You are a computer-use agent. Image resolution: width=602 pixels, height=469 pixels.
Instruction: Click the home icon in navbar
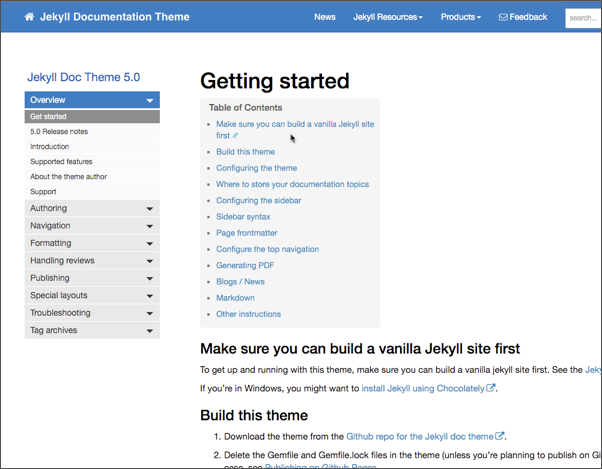[29, 17]
